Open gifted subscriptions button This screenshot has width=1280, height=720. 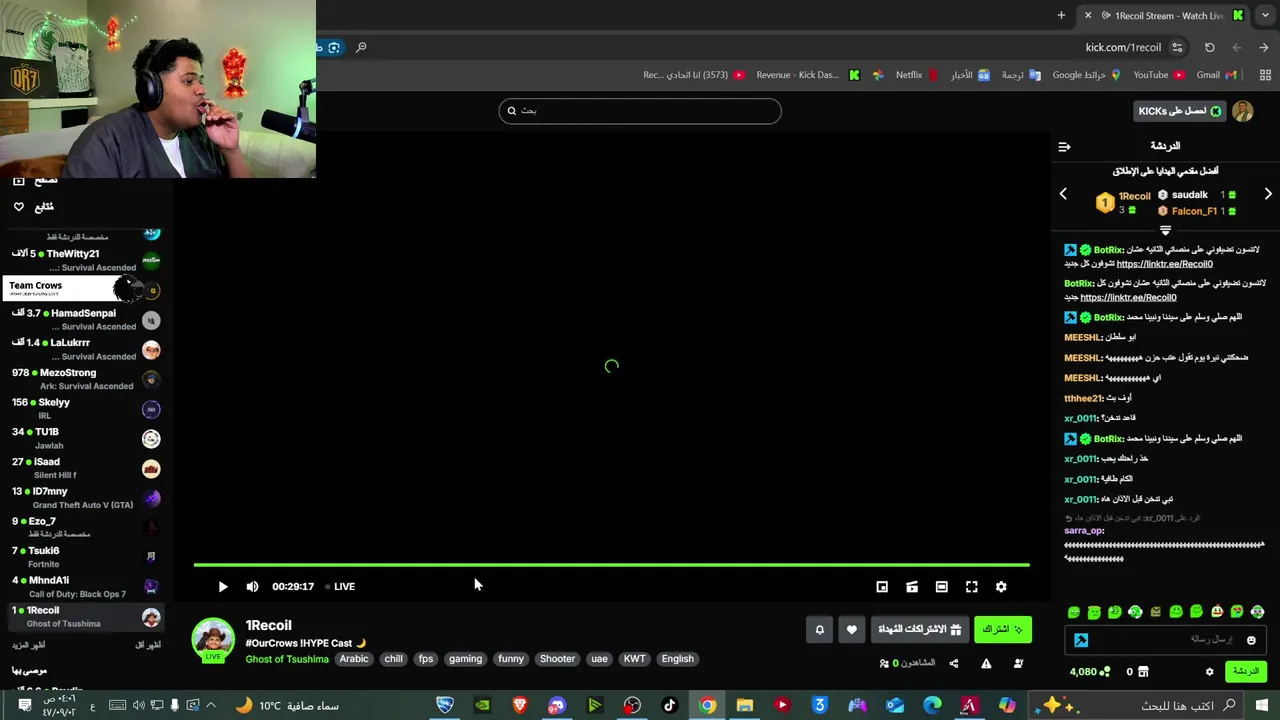coord(919,629)
